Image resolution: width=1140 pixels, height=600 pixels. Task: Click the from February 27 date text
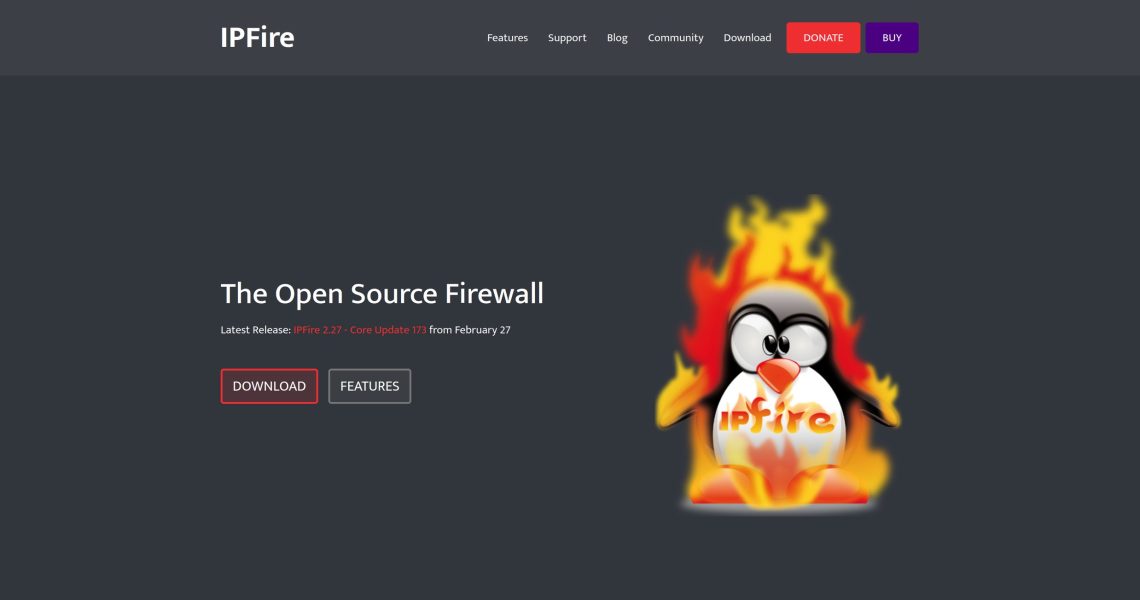(x=470, y=330)
